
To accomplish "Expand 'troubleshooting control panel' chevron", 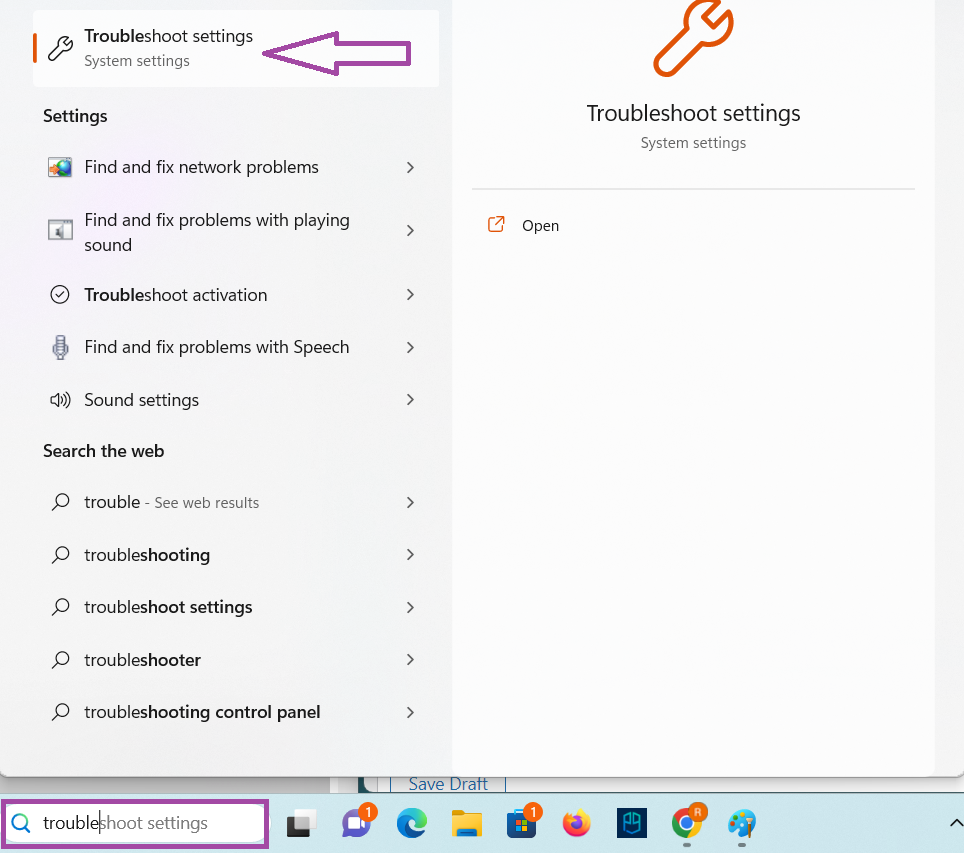I will pos(410,712).
